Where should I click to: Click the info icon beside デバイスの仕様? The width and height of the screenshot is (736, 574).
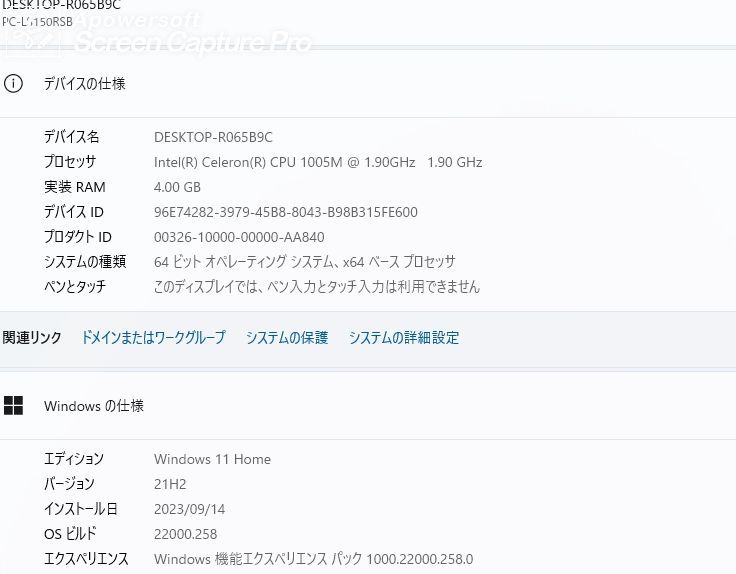point(13,84)
